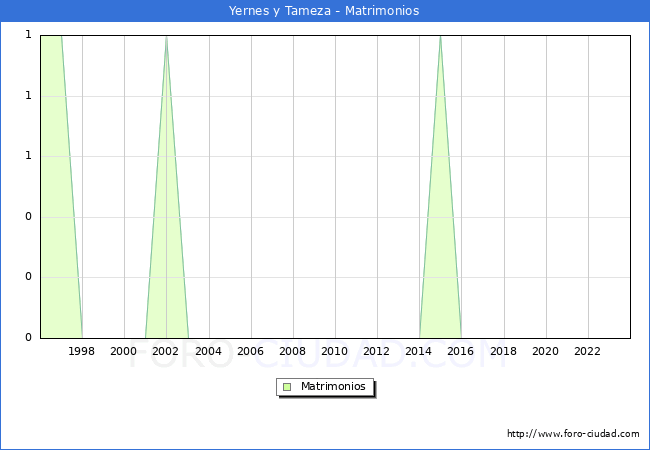Select the 2022 x-axis label
This screenshot has height=450, width=650.
pos(587,351)
